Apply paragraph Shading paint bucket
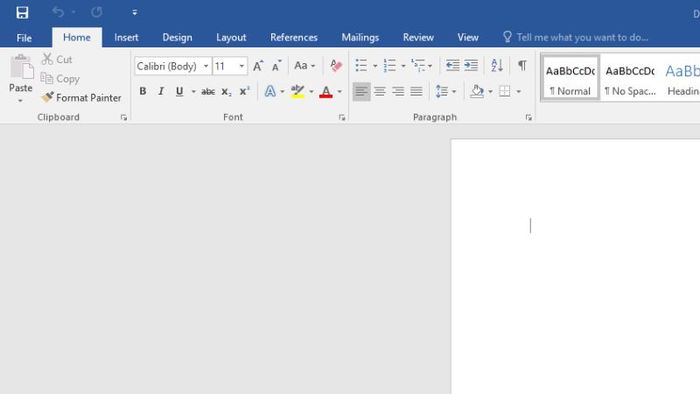 (477, 91)
